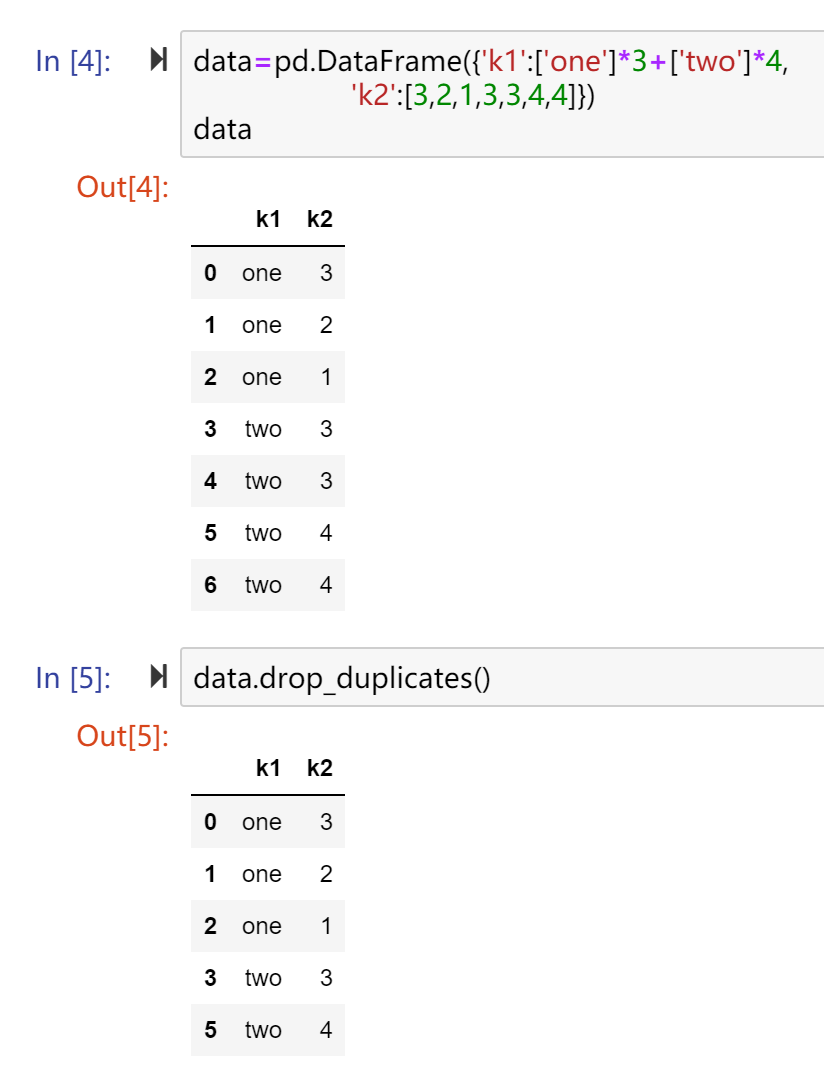Click row index 4 in the first table
This screenshot has height=1076, width=824.
pyautogui.click(x=268, y=481)
